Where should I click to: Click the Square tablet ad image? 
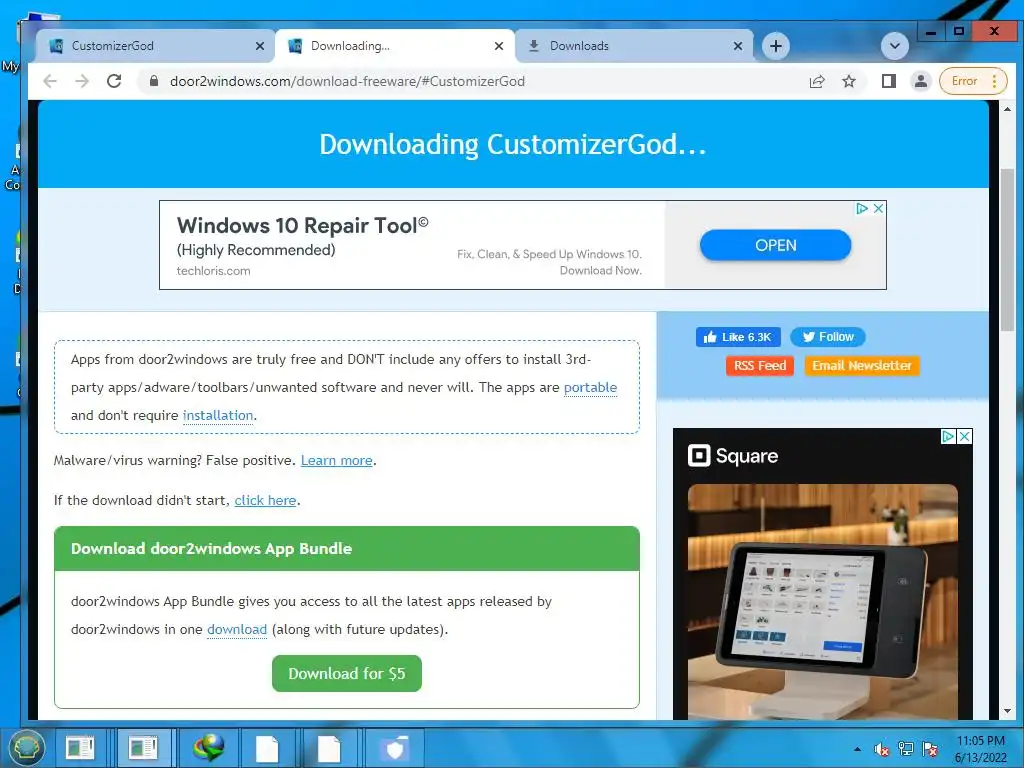(822, 601)
